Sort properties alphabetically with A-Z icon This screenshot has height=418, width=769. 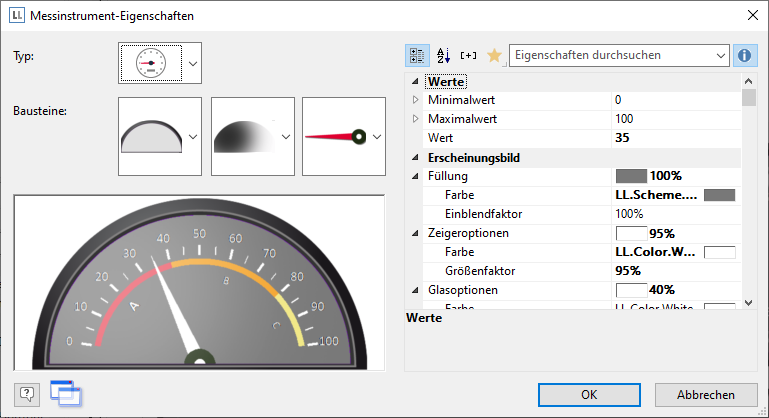click(444, 56)
